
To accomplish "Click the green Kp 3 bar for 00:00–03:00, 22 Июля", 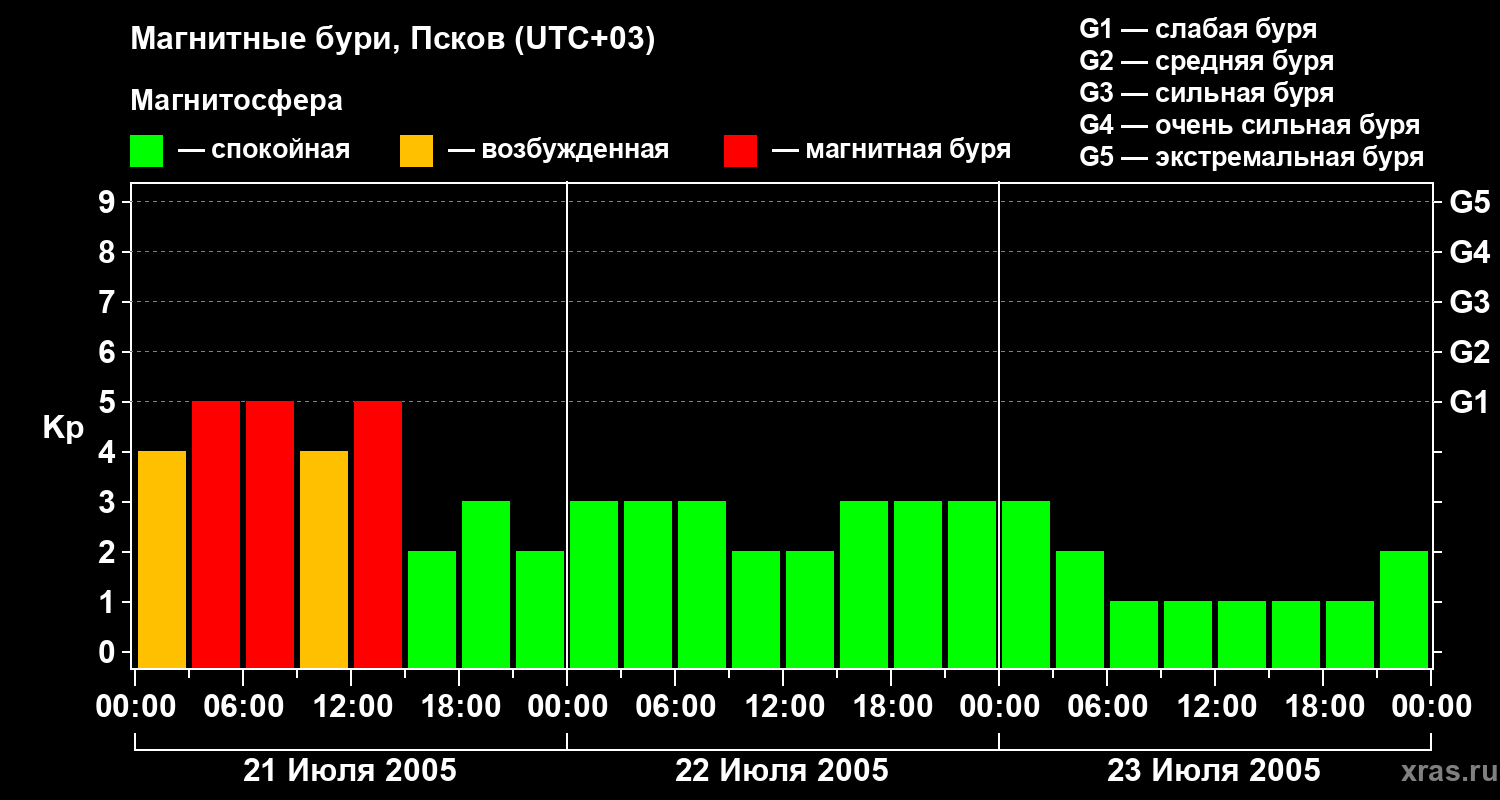I will 594,584.
